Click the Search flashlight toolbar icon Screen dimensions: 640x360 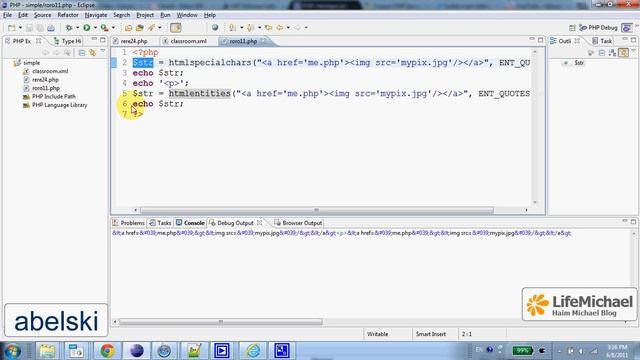click(x=151, y=28)
